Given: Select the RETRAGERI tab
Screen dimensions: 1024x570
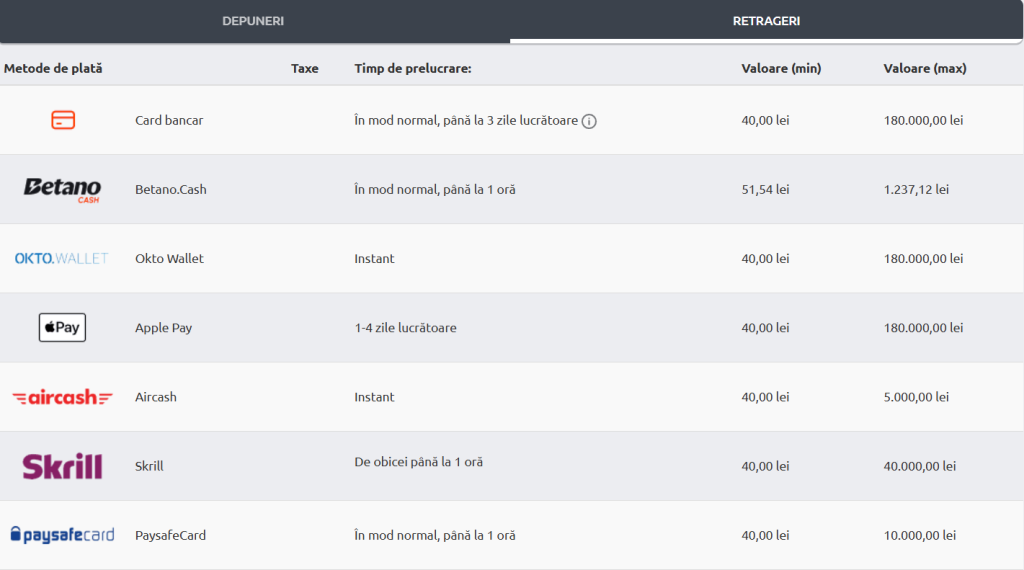Looking at the screenshot, I should (x=766, y=21).
